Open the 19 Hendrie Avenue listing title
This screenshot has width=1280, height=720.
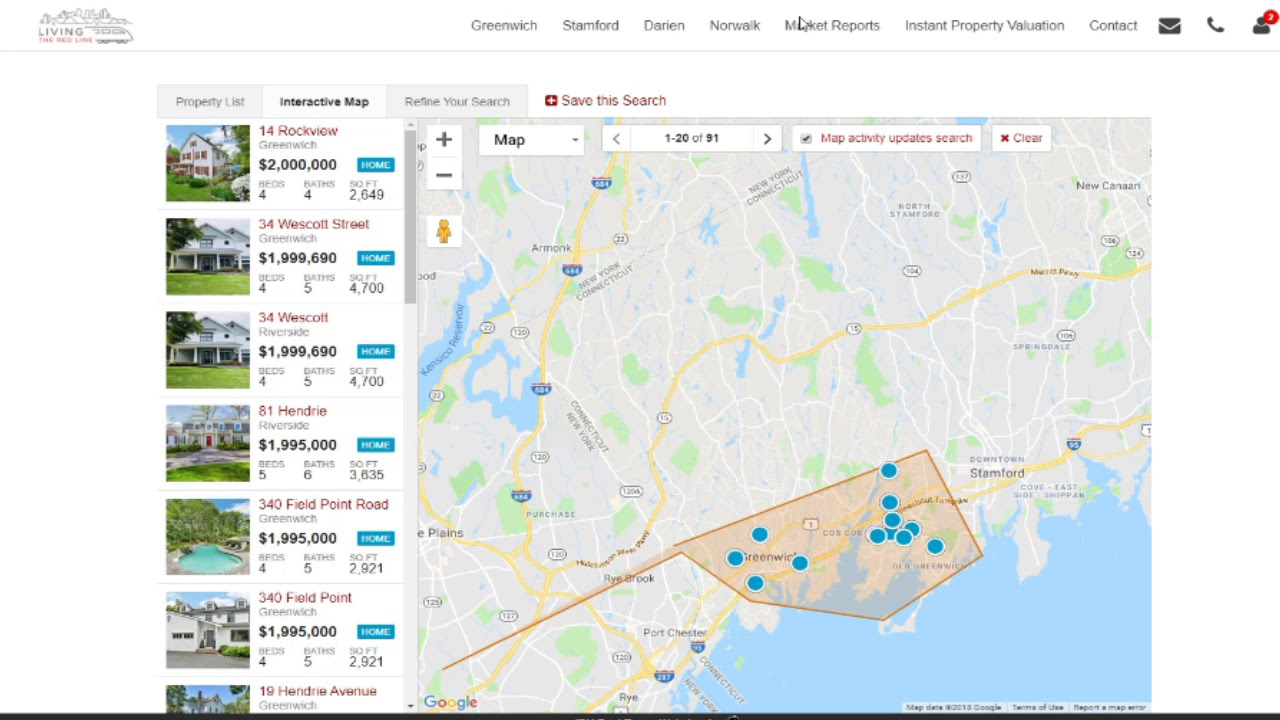[317, 691]
